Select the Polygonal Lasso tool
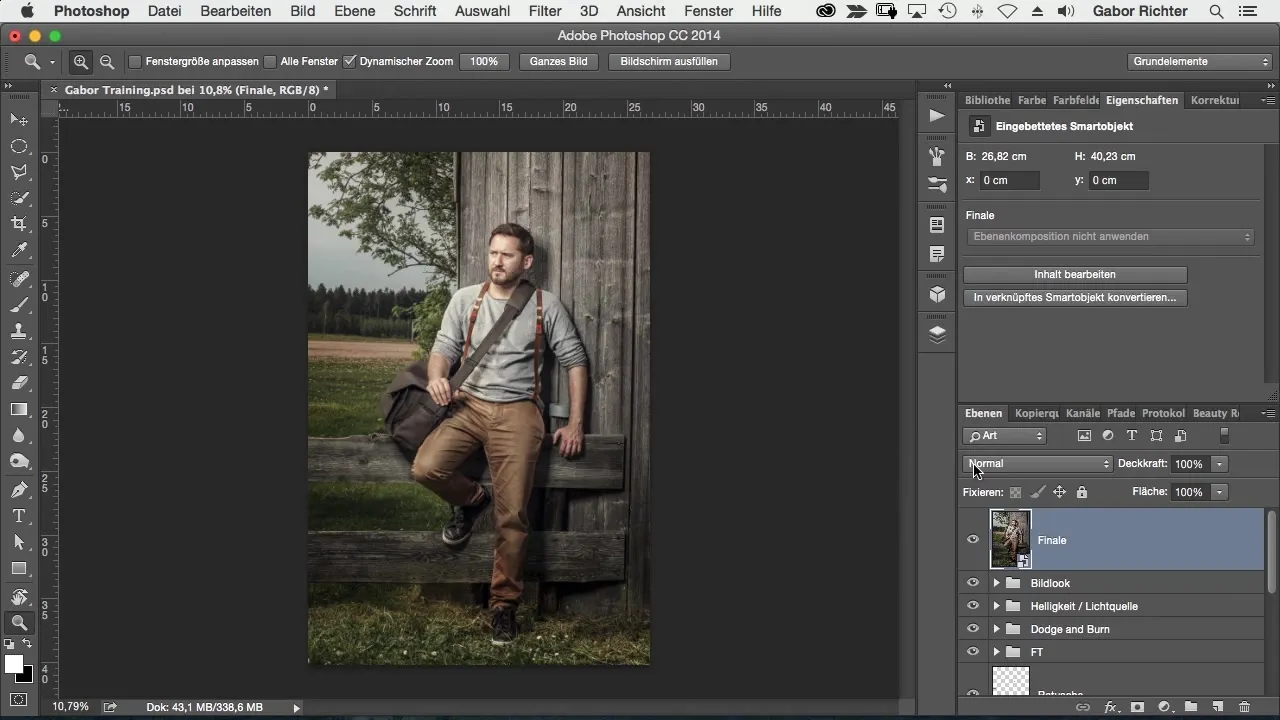This screenshot has width=1280, height=720. click(x=19, y=172)
